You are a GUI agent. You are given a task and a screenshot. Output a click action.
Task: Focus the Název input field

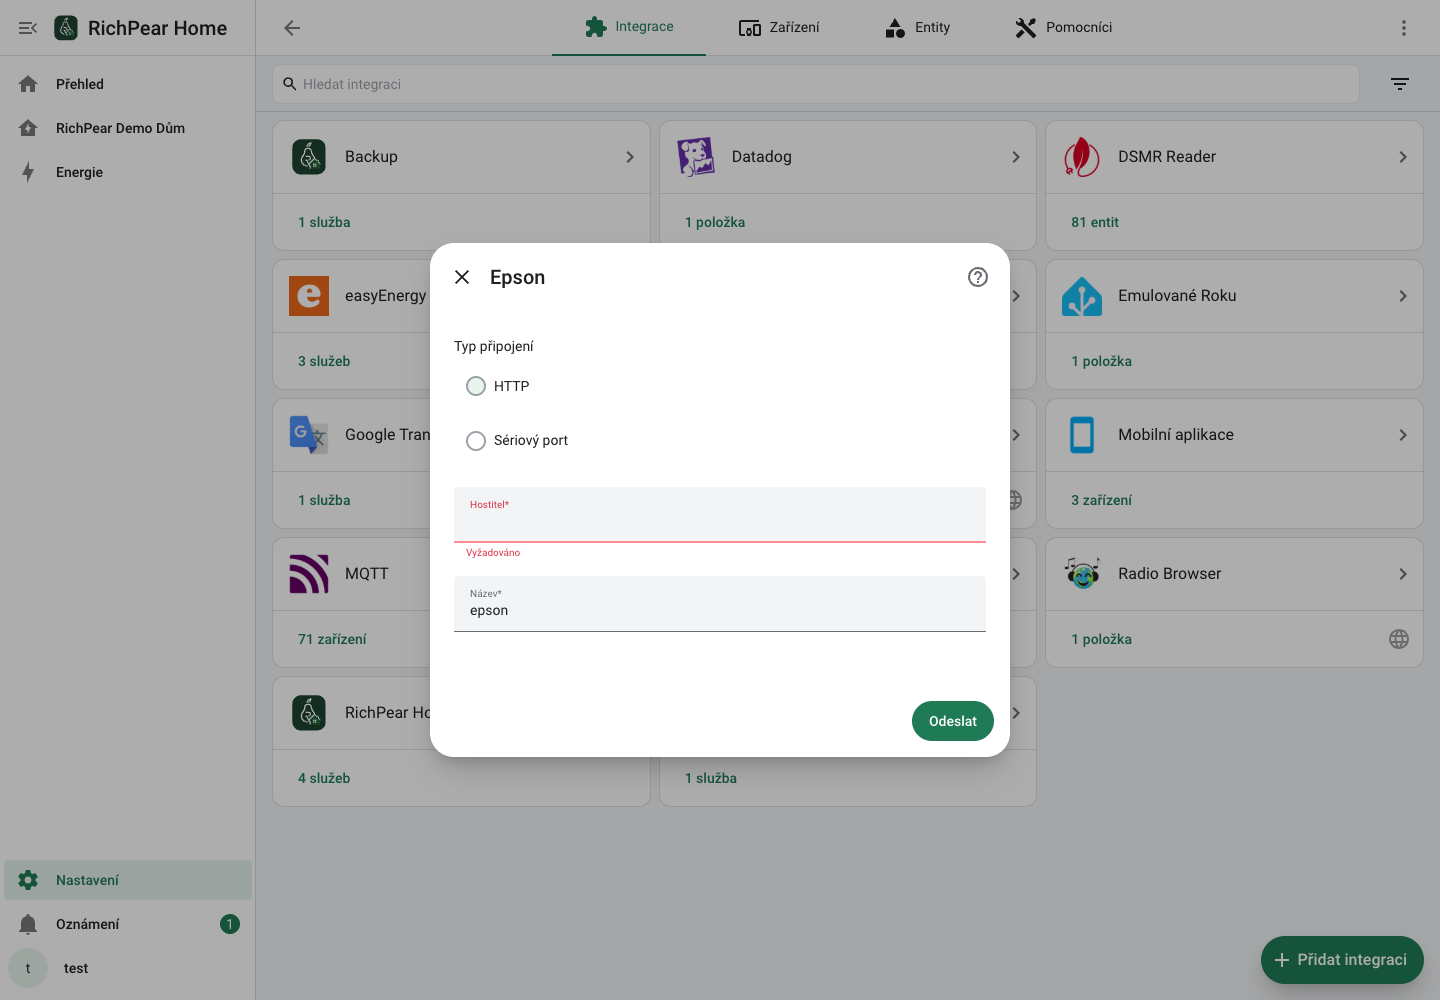click(720, 604)
